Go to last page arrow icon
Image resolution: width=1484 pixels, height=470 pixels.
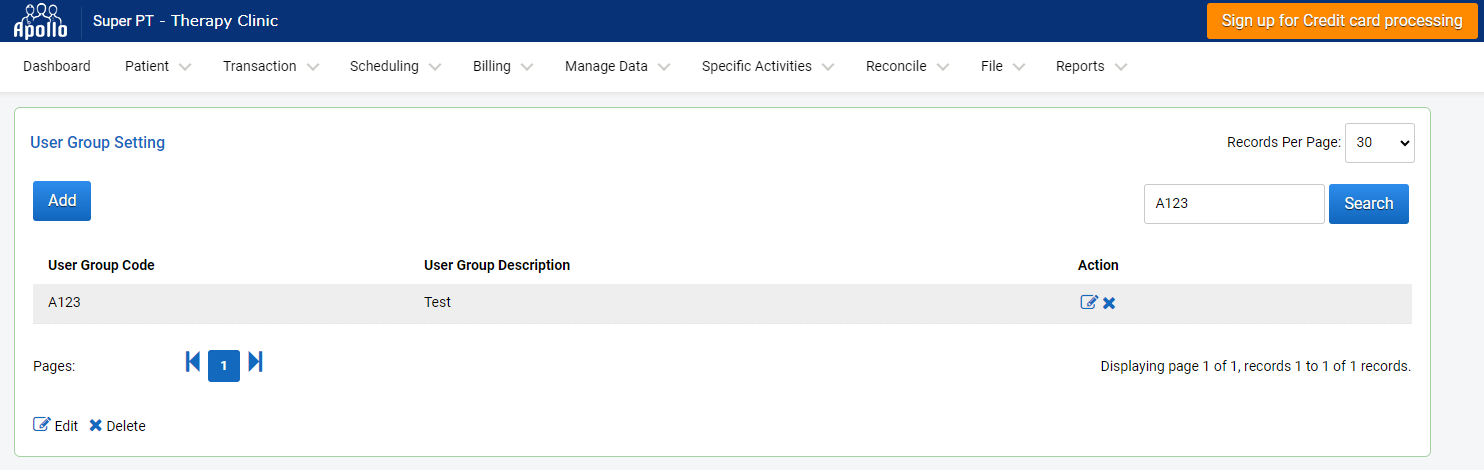pos(255,362)
